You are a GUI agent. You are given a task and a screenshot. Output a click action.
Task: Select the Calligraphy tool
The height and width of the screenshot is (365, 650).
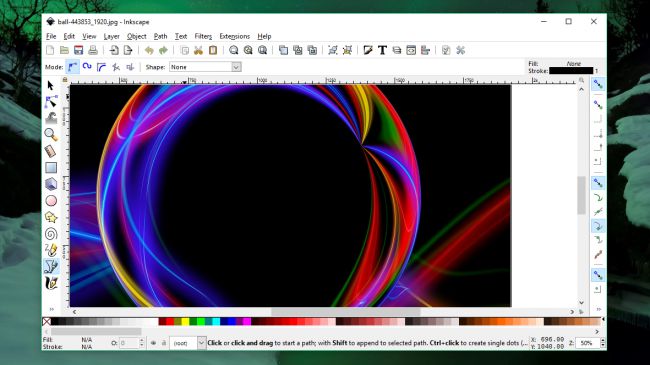tap(51, 283)
